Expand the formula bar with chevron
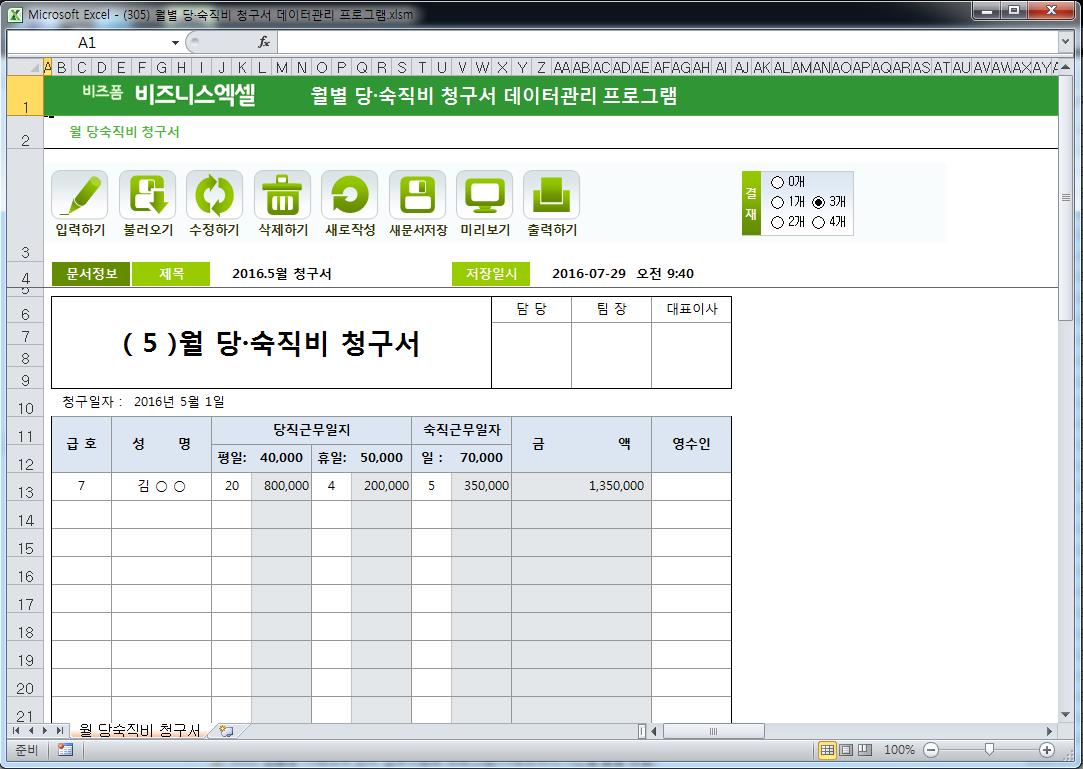Image resolution: width=1083 pixels, height=769 pixels. click(1064, 42)
